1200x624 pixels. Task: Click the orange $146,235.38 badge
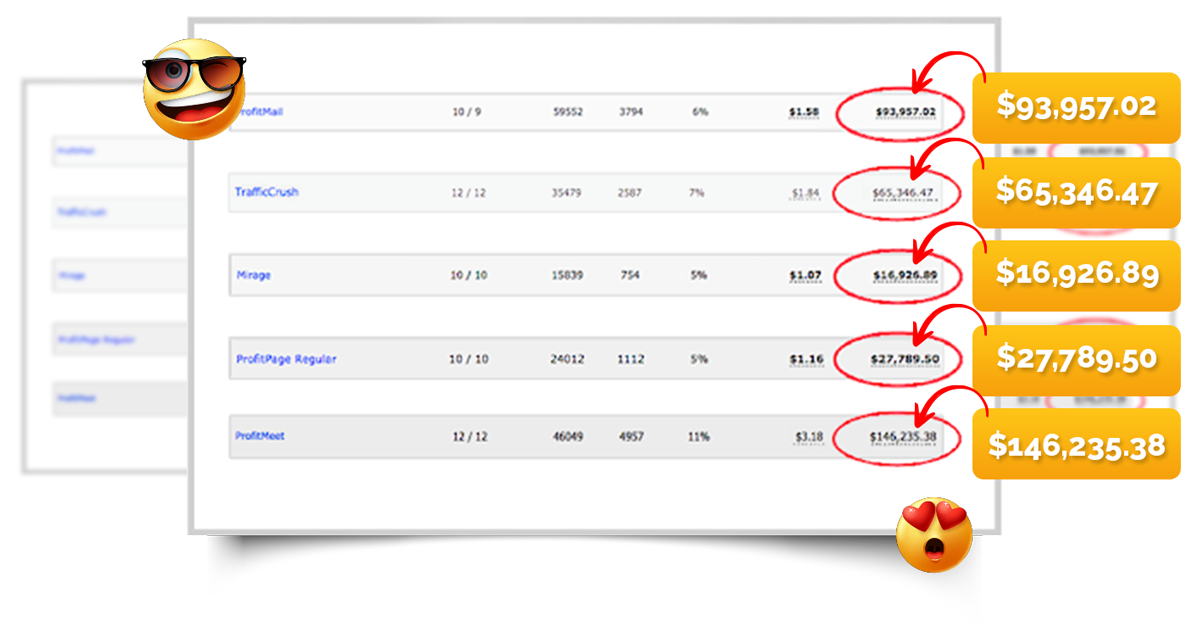(1076, 444)
